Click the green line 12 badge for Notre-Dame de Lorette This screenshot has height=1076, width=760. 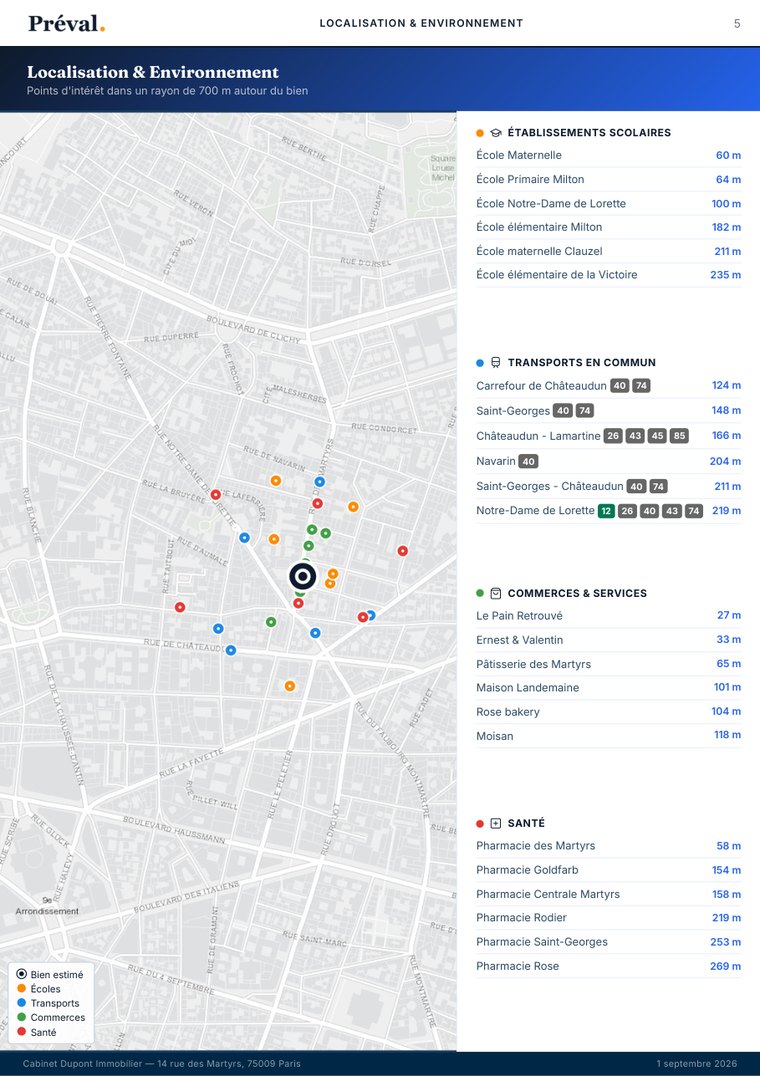(x=606, y=511)
